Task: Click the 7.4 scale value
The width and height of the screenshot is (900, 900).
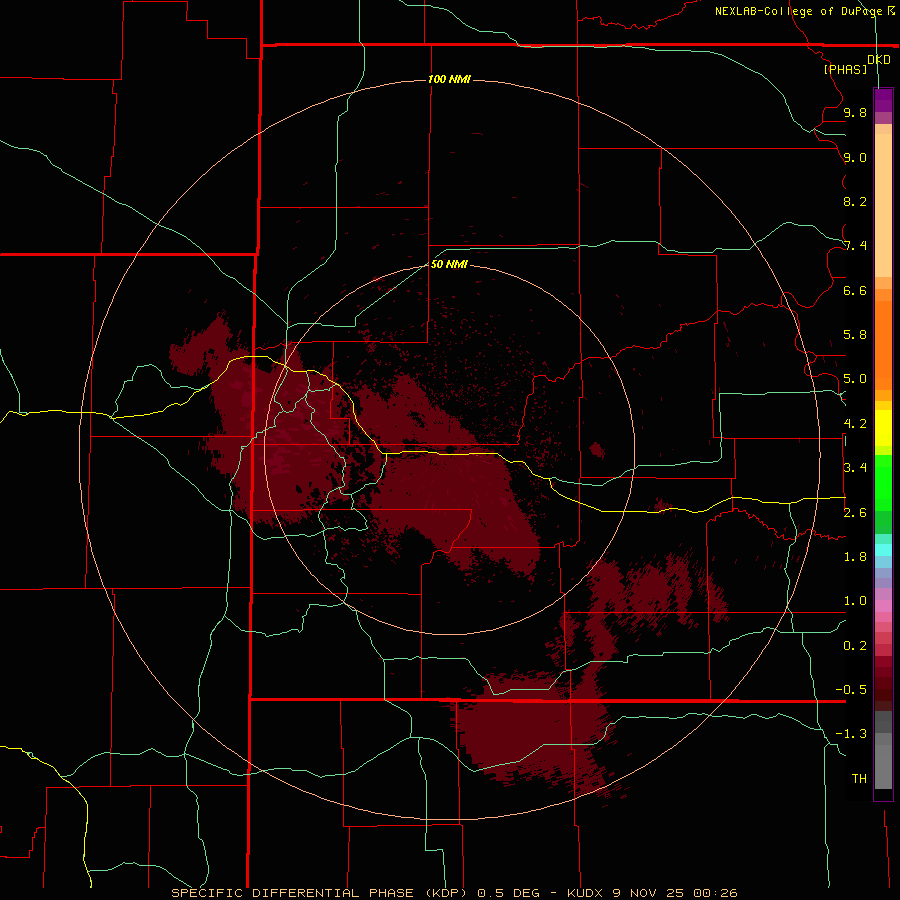Action: [855, 246]
